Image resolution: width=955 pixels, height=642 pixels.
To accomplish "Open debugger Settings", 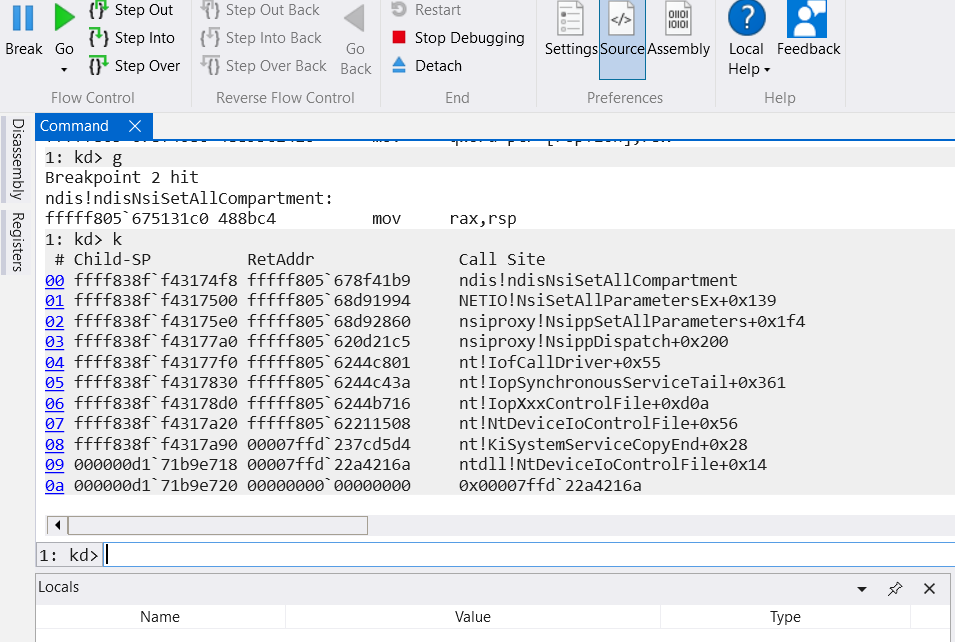I will (x=571, y=30).
